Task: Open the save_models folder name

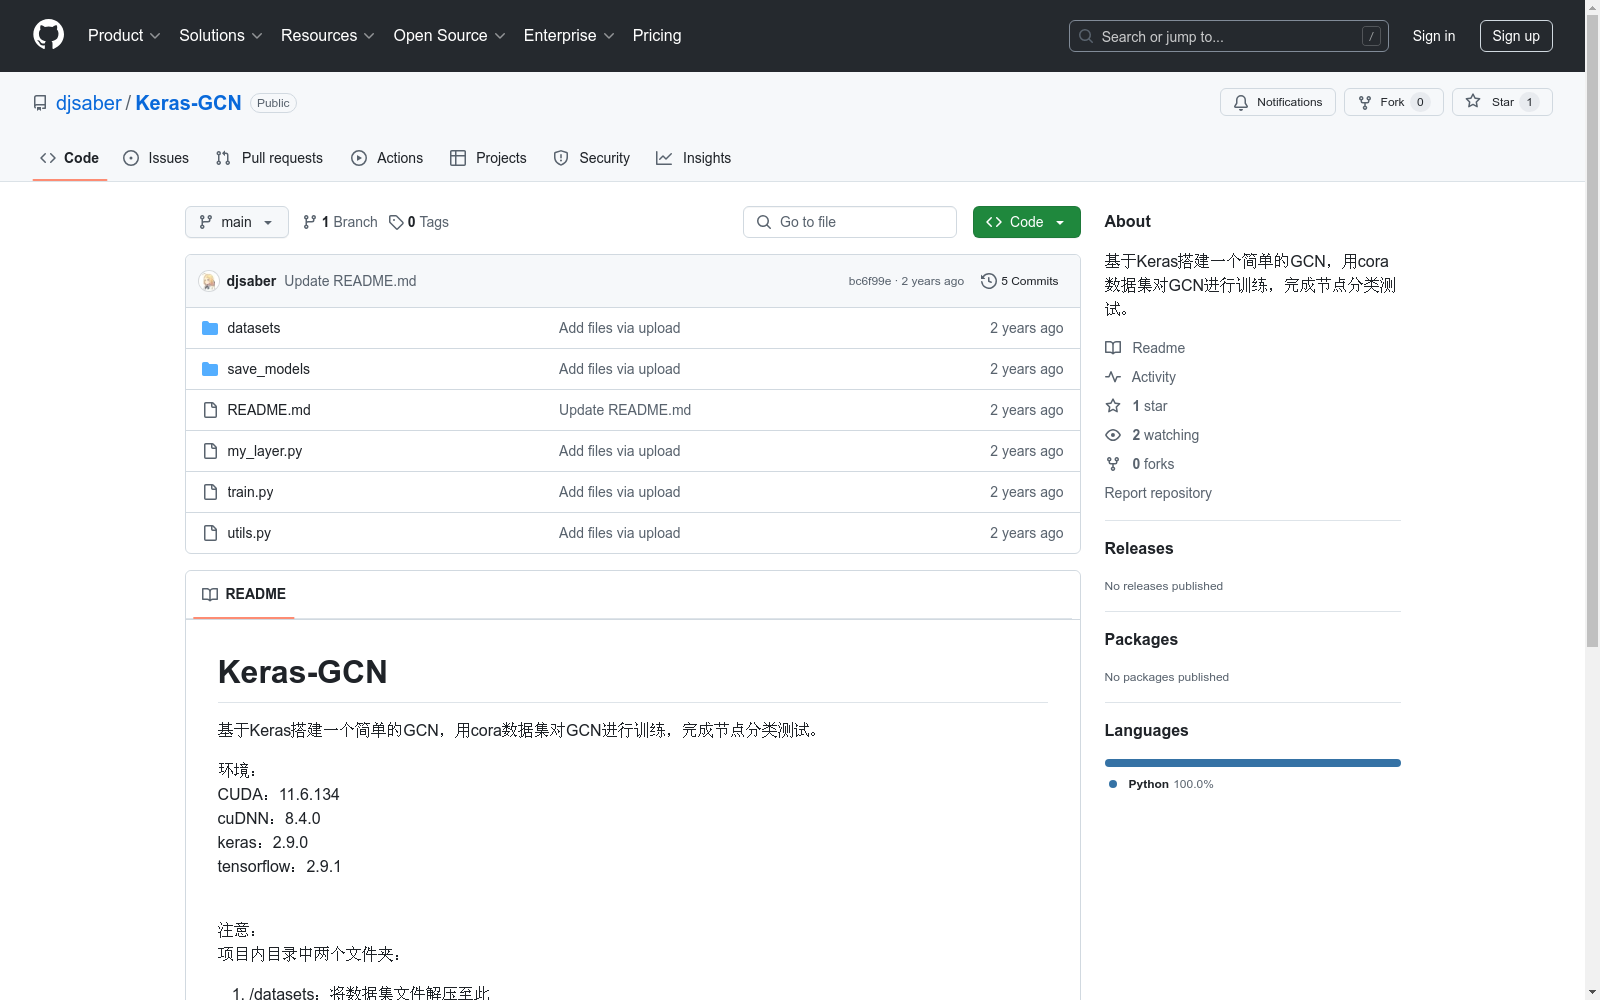Action: (269, 369)
